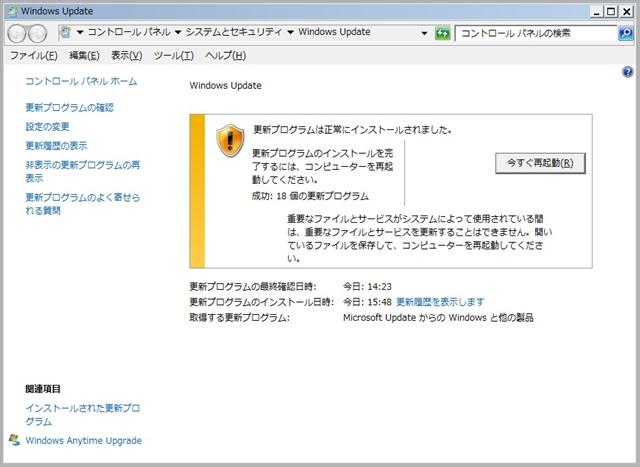640x467 pixels.
Task: Expand dropdown arrow before Windows Update breadcrumb
Action: pos(291,32)
